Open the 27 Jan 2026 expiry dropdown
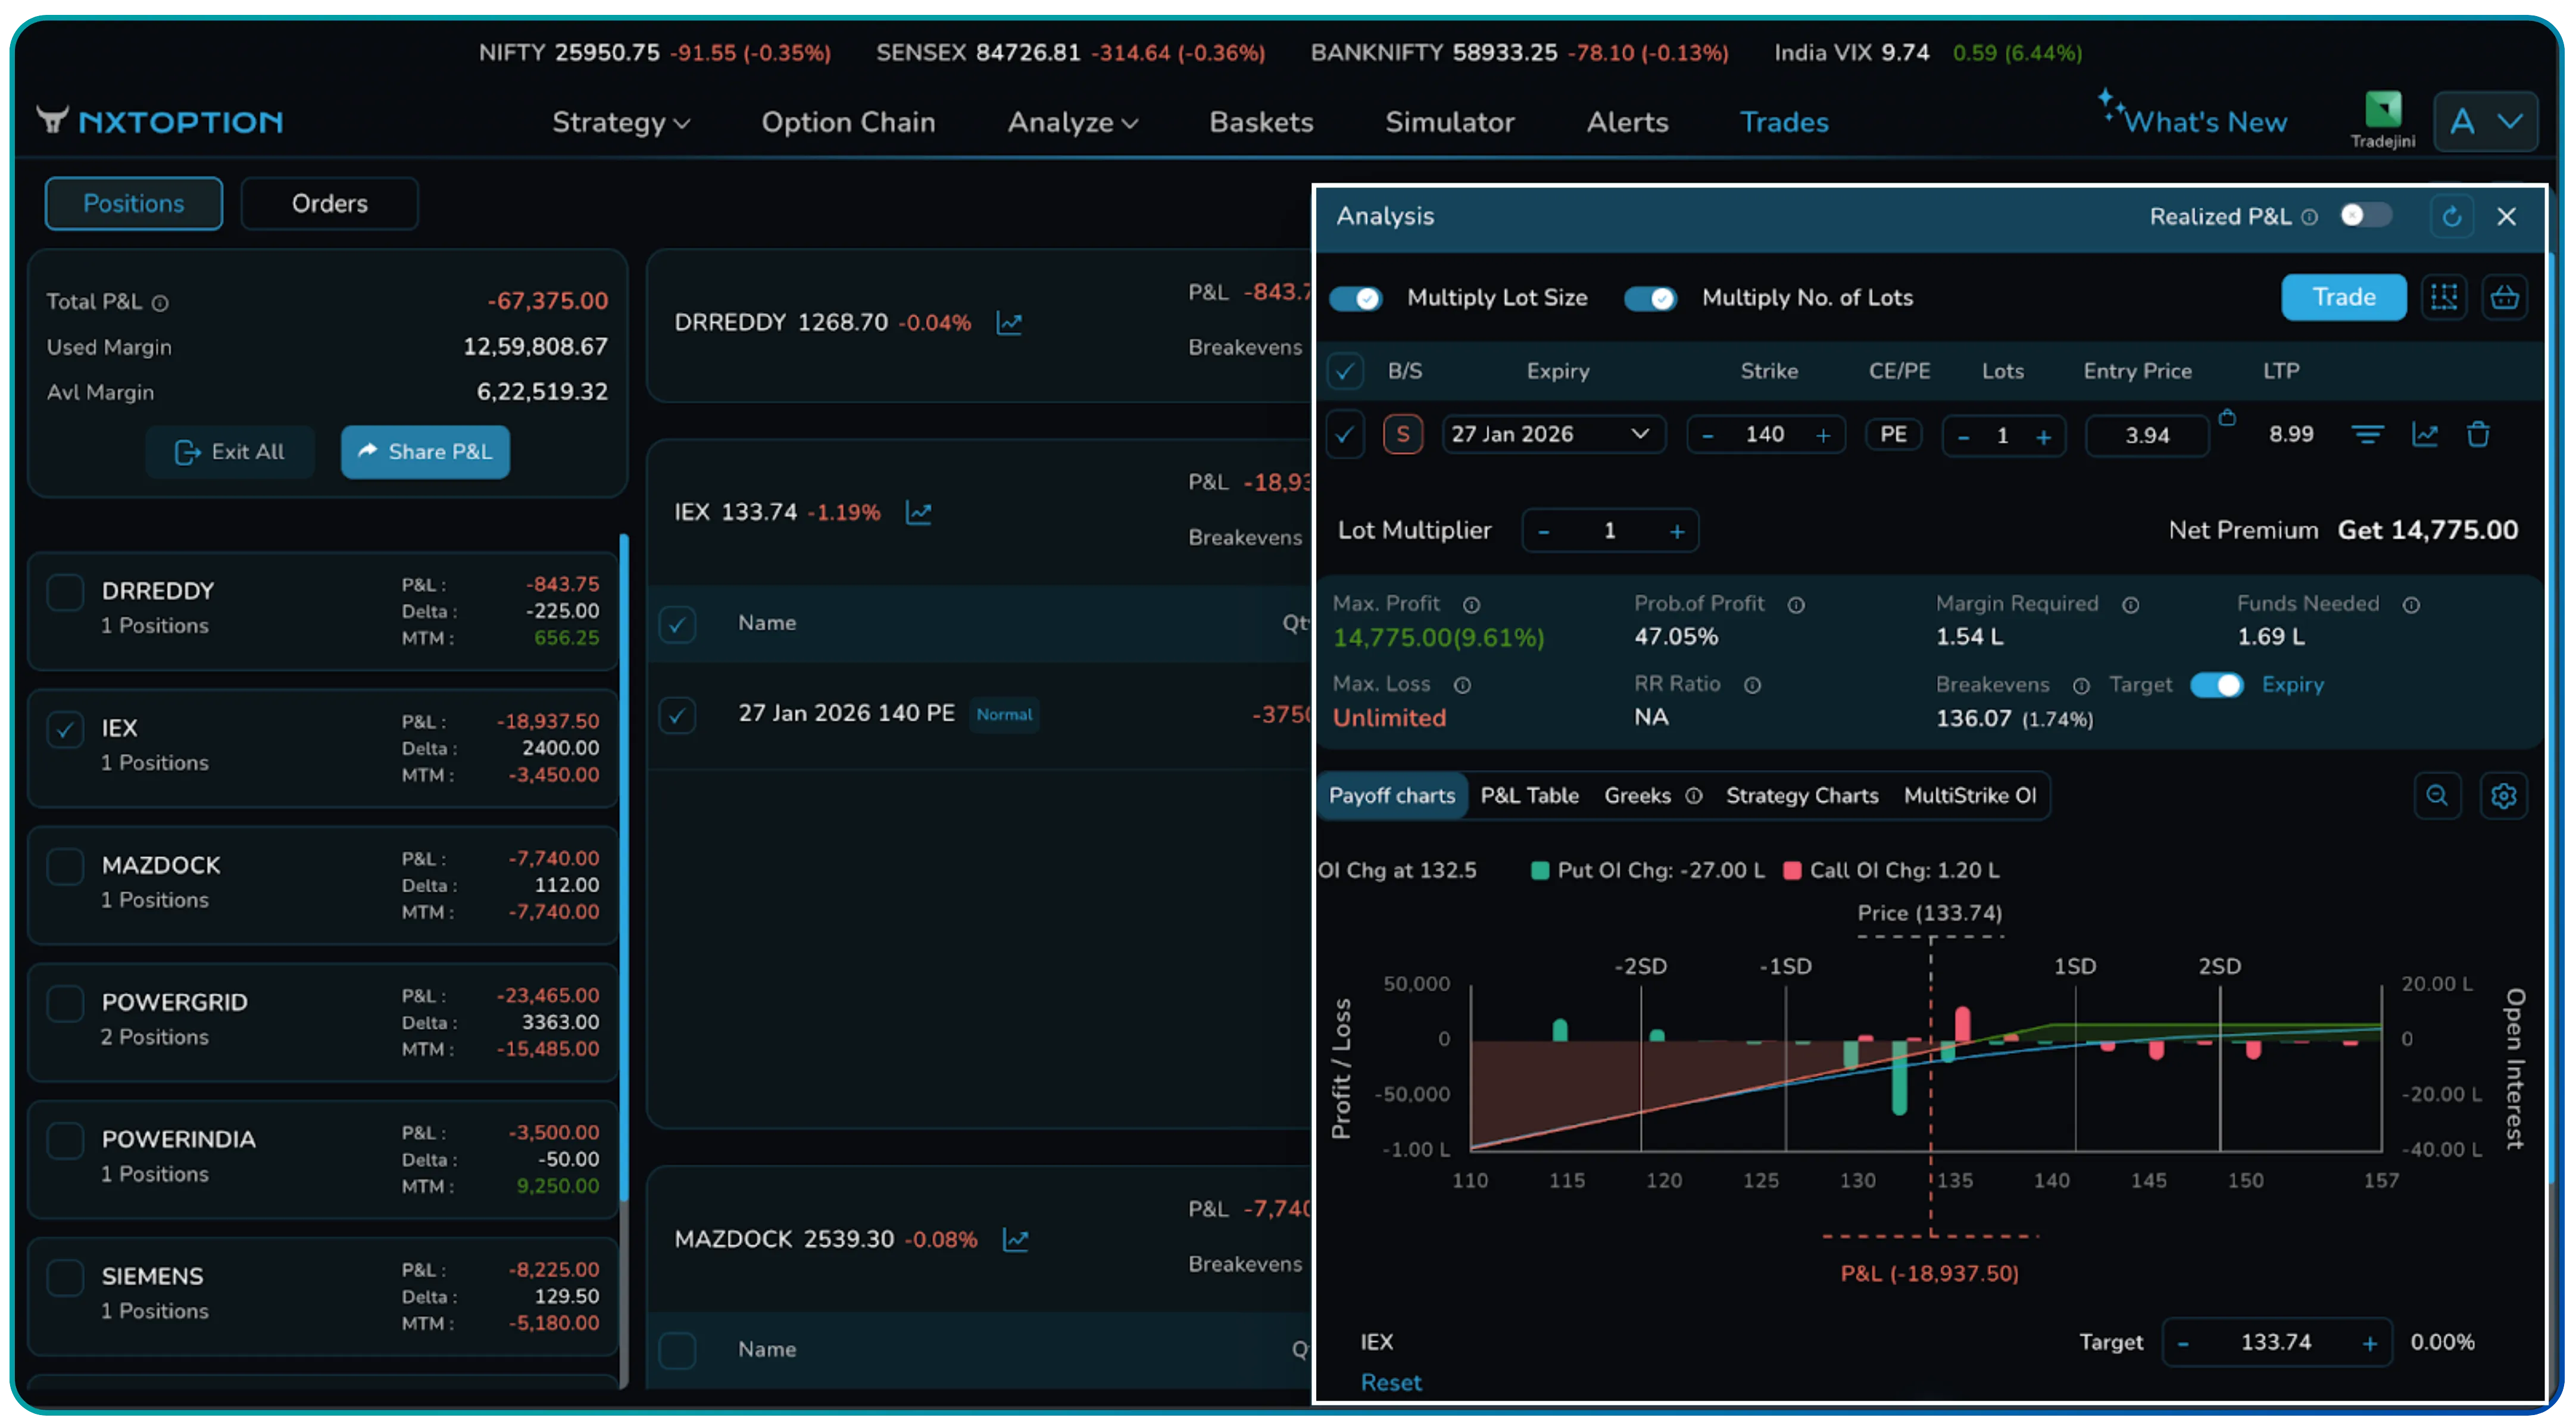This screenshot has height=1424, width=2576. 1553,434
